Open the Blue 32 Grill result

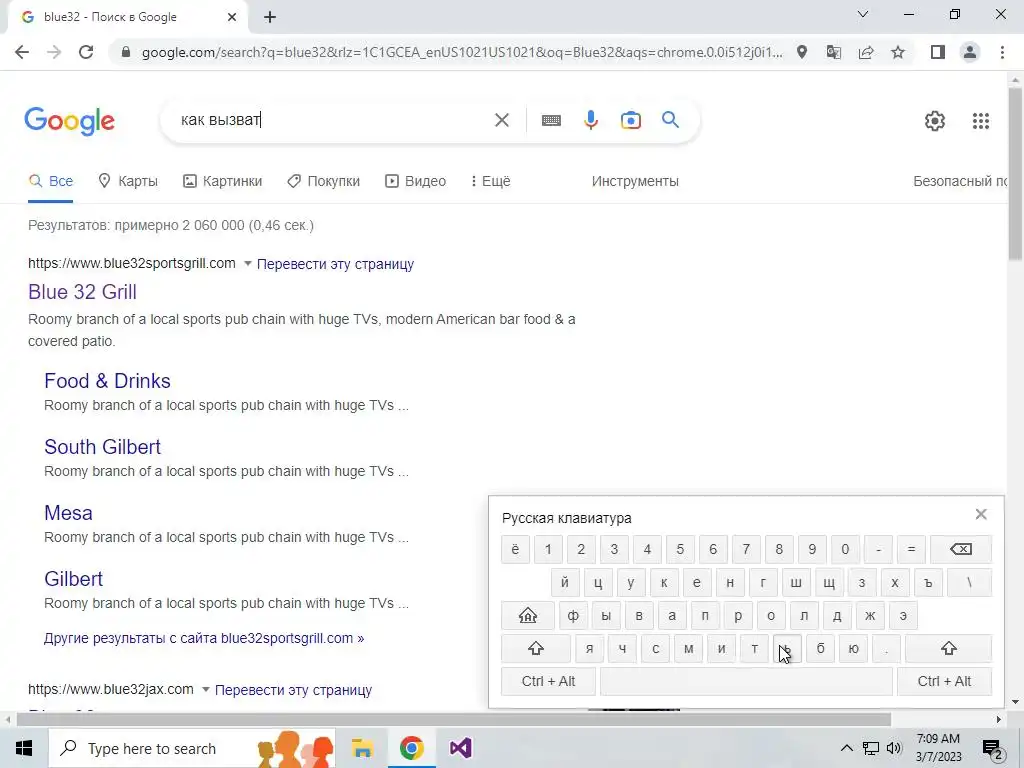82,292
